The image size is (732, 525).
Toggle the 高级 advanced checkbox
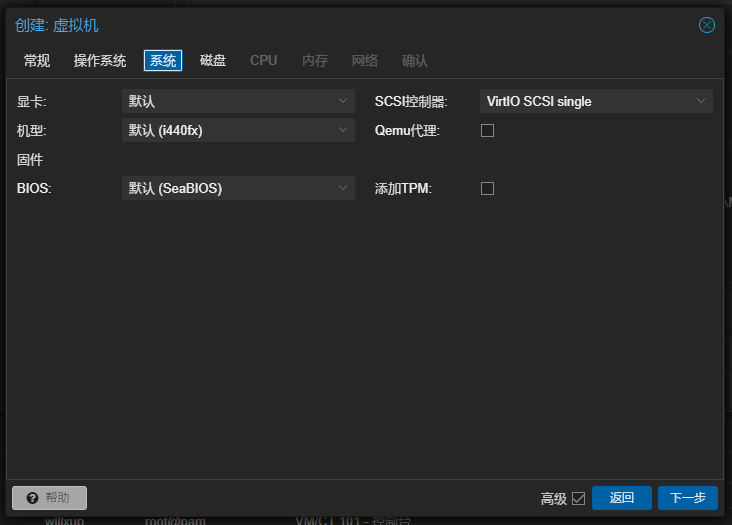(x=578, y=498)
